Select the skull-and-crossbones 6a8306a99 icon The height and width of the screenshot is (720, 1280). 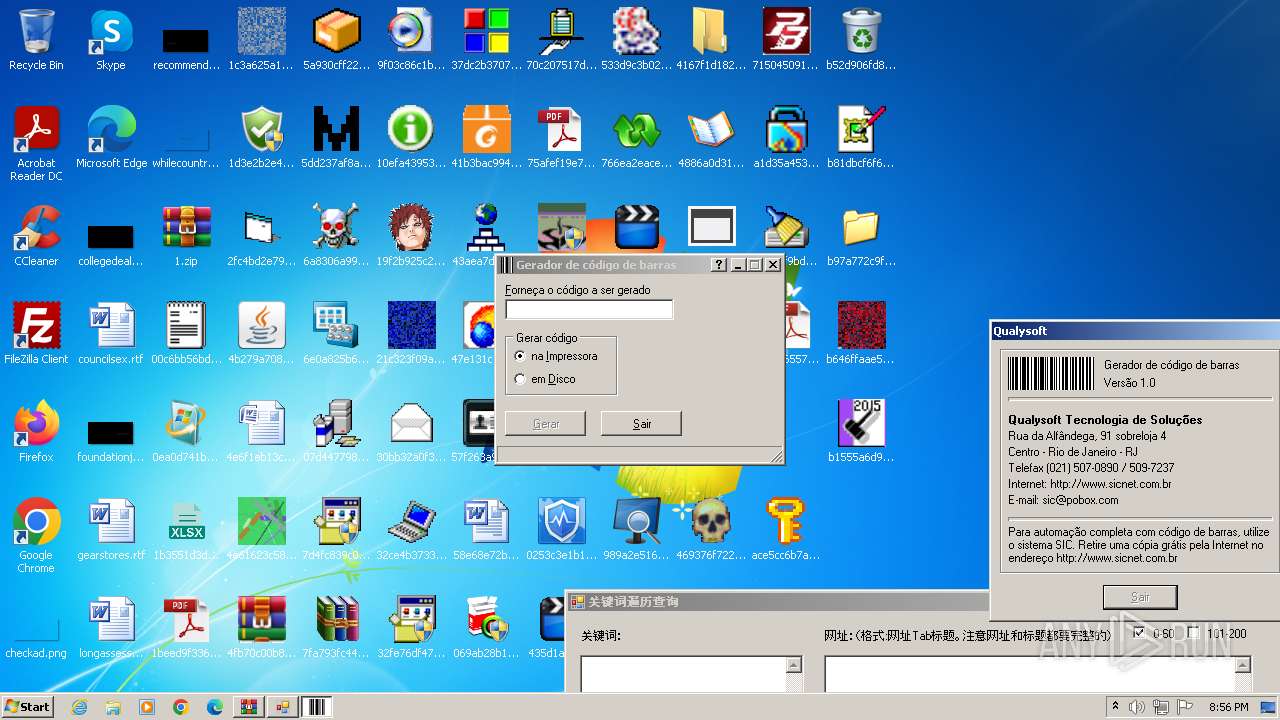[x=335, y=236]
